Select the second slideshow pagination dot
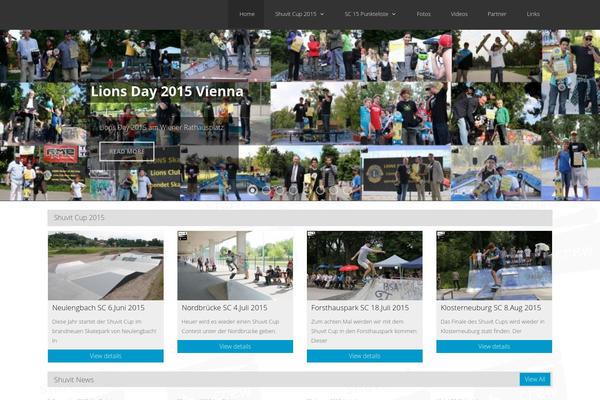 [265, 189]
